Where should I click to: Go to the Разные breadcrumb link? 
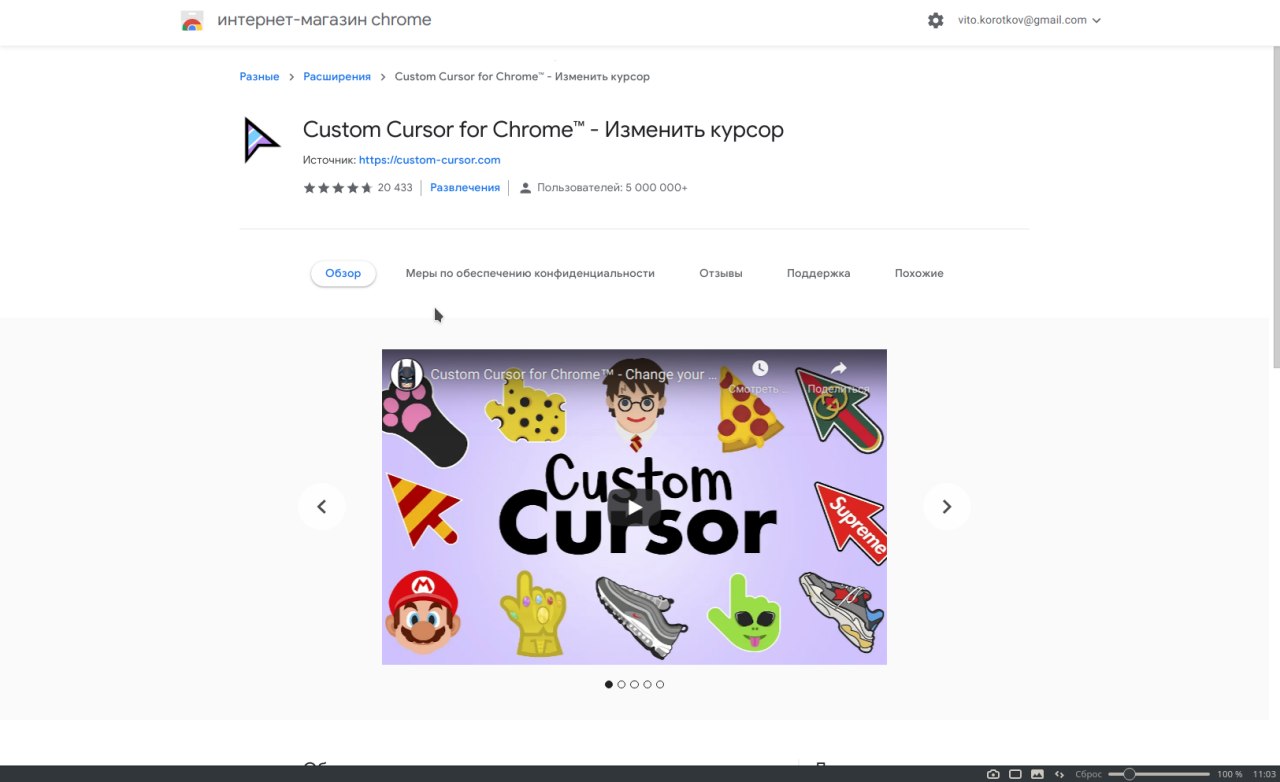pyautogui.click(x=259, y=77)
